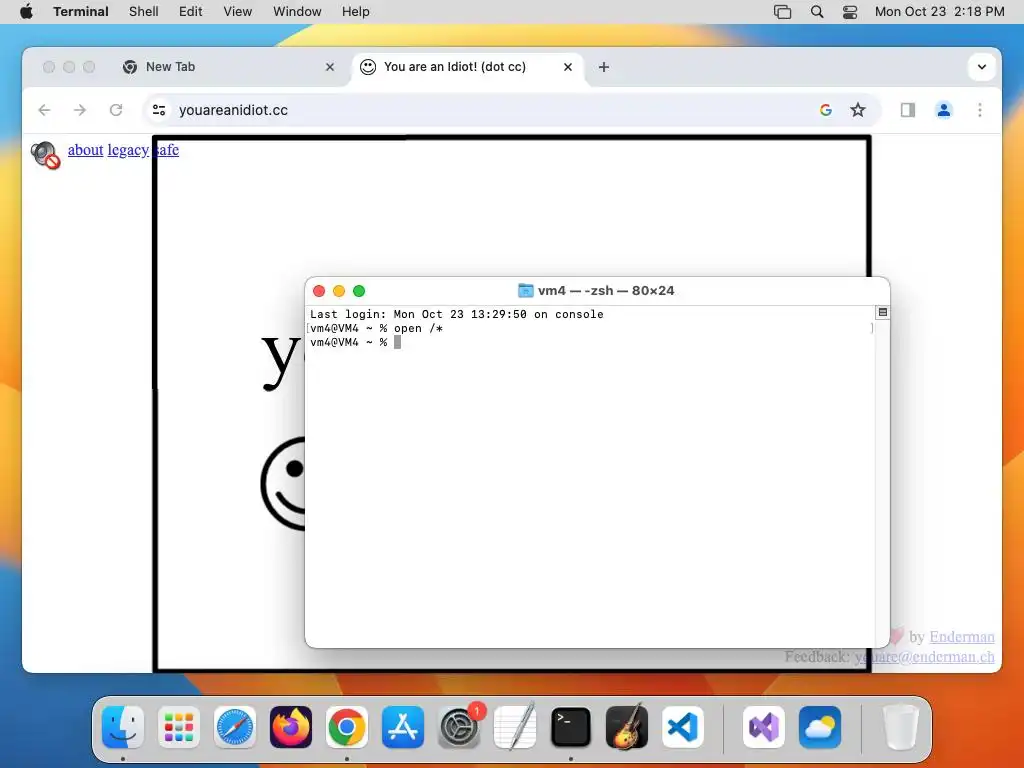Screen dimensions: 1024x768
Task: Click the safe link
Action: (167, 150)
